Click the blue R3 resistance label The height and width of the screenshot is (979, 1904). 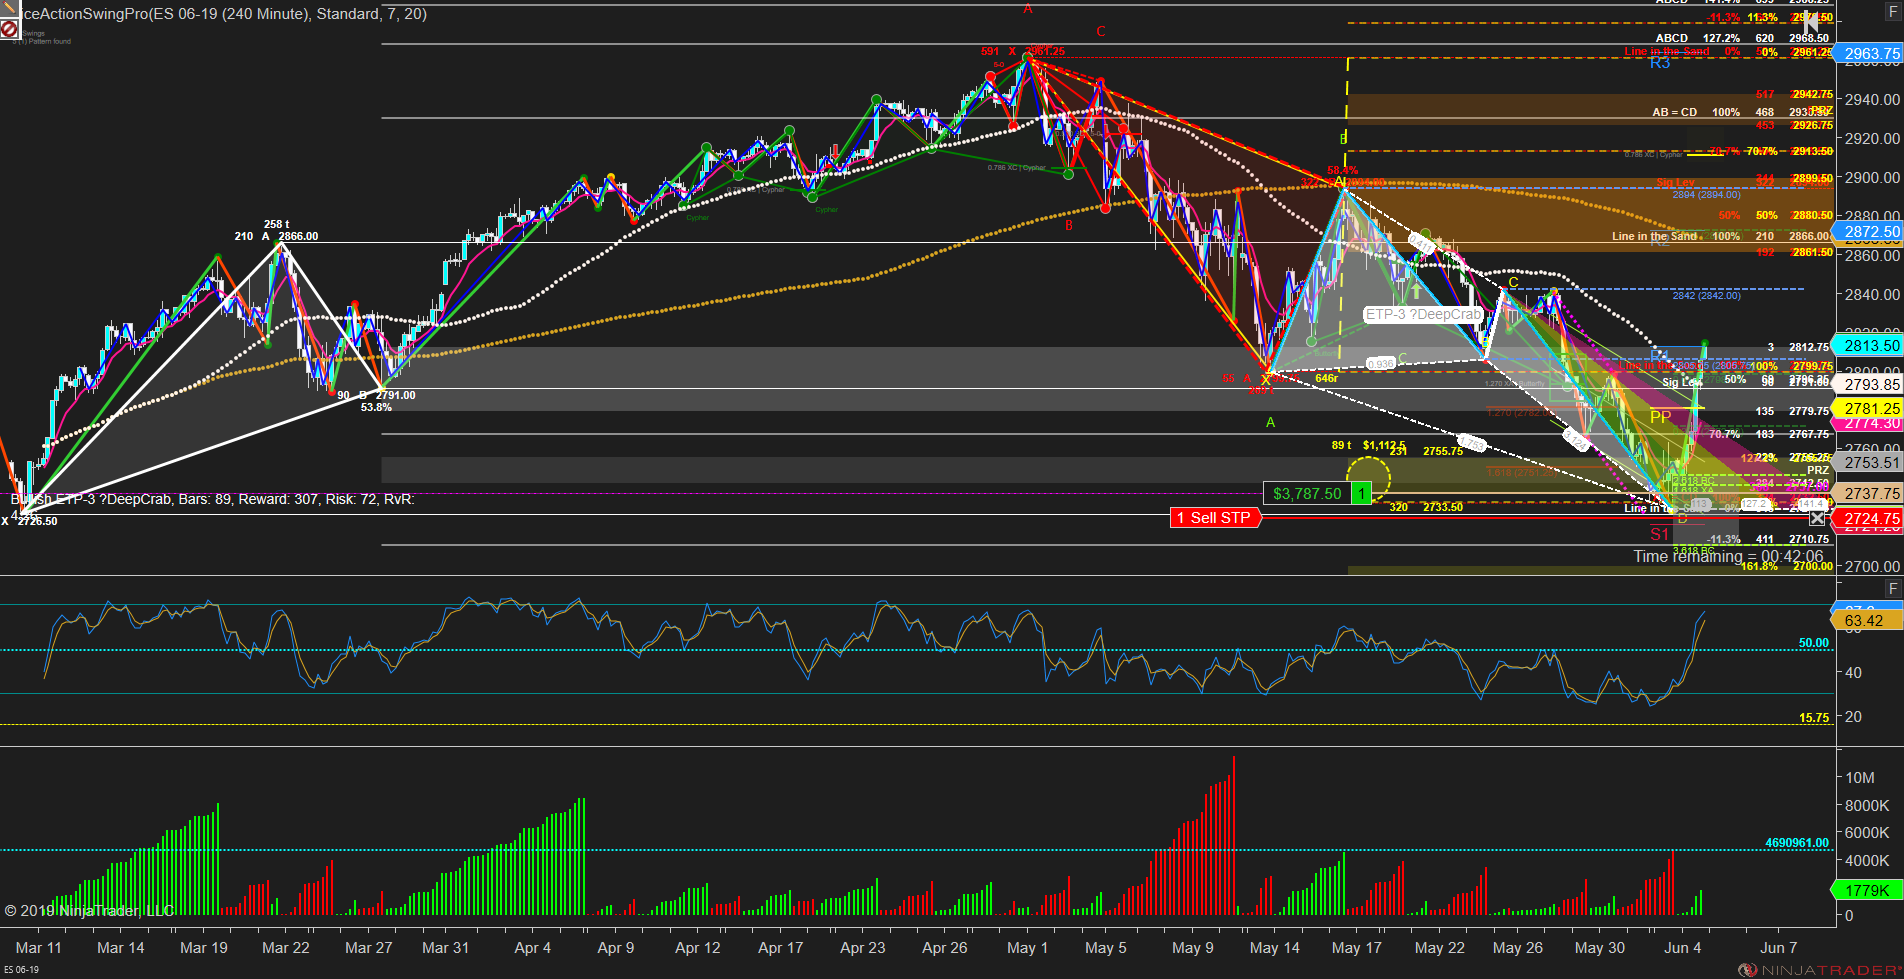tap(1660, 63)
